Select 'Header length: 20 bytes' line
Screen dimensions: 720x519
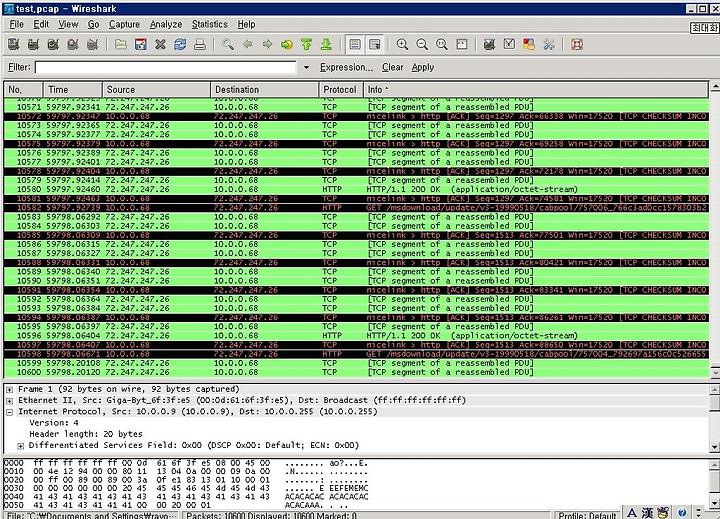pyautogui.click(x=86, y=434)
